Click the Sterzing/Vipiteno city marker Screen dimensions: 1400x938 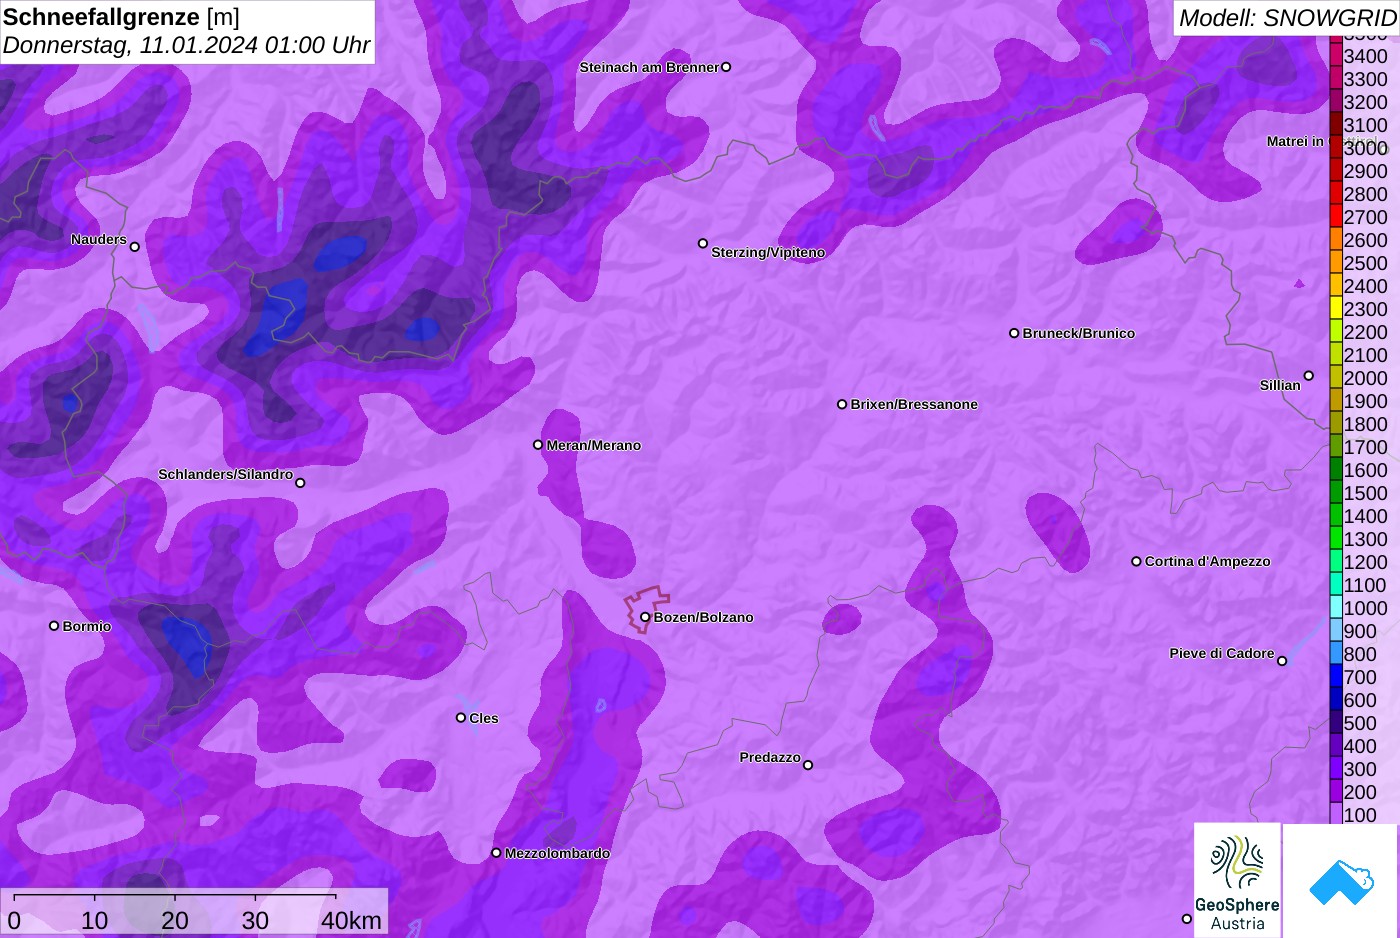pyautogui.click(x=703, y=243)
